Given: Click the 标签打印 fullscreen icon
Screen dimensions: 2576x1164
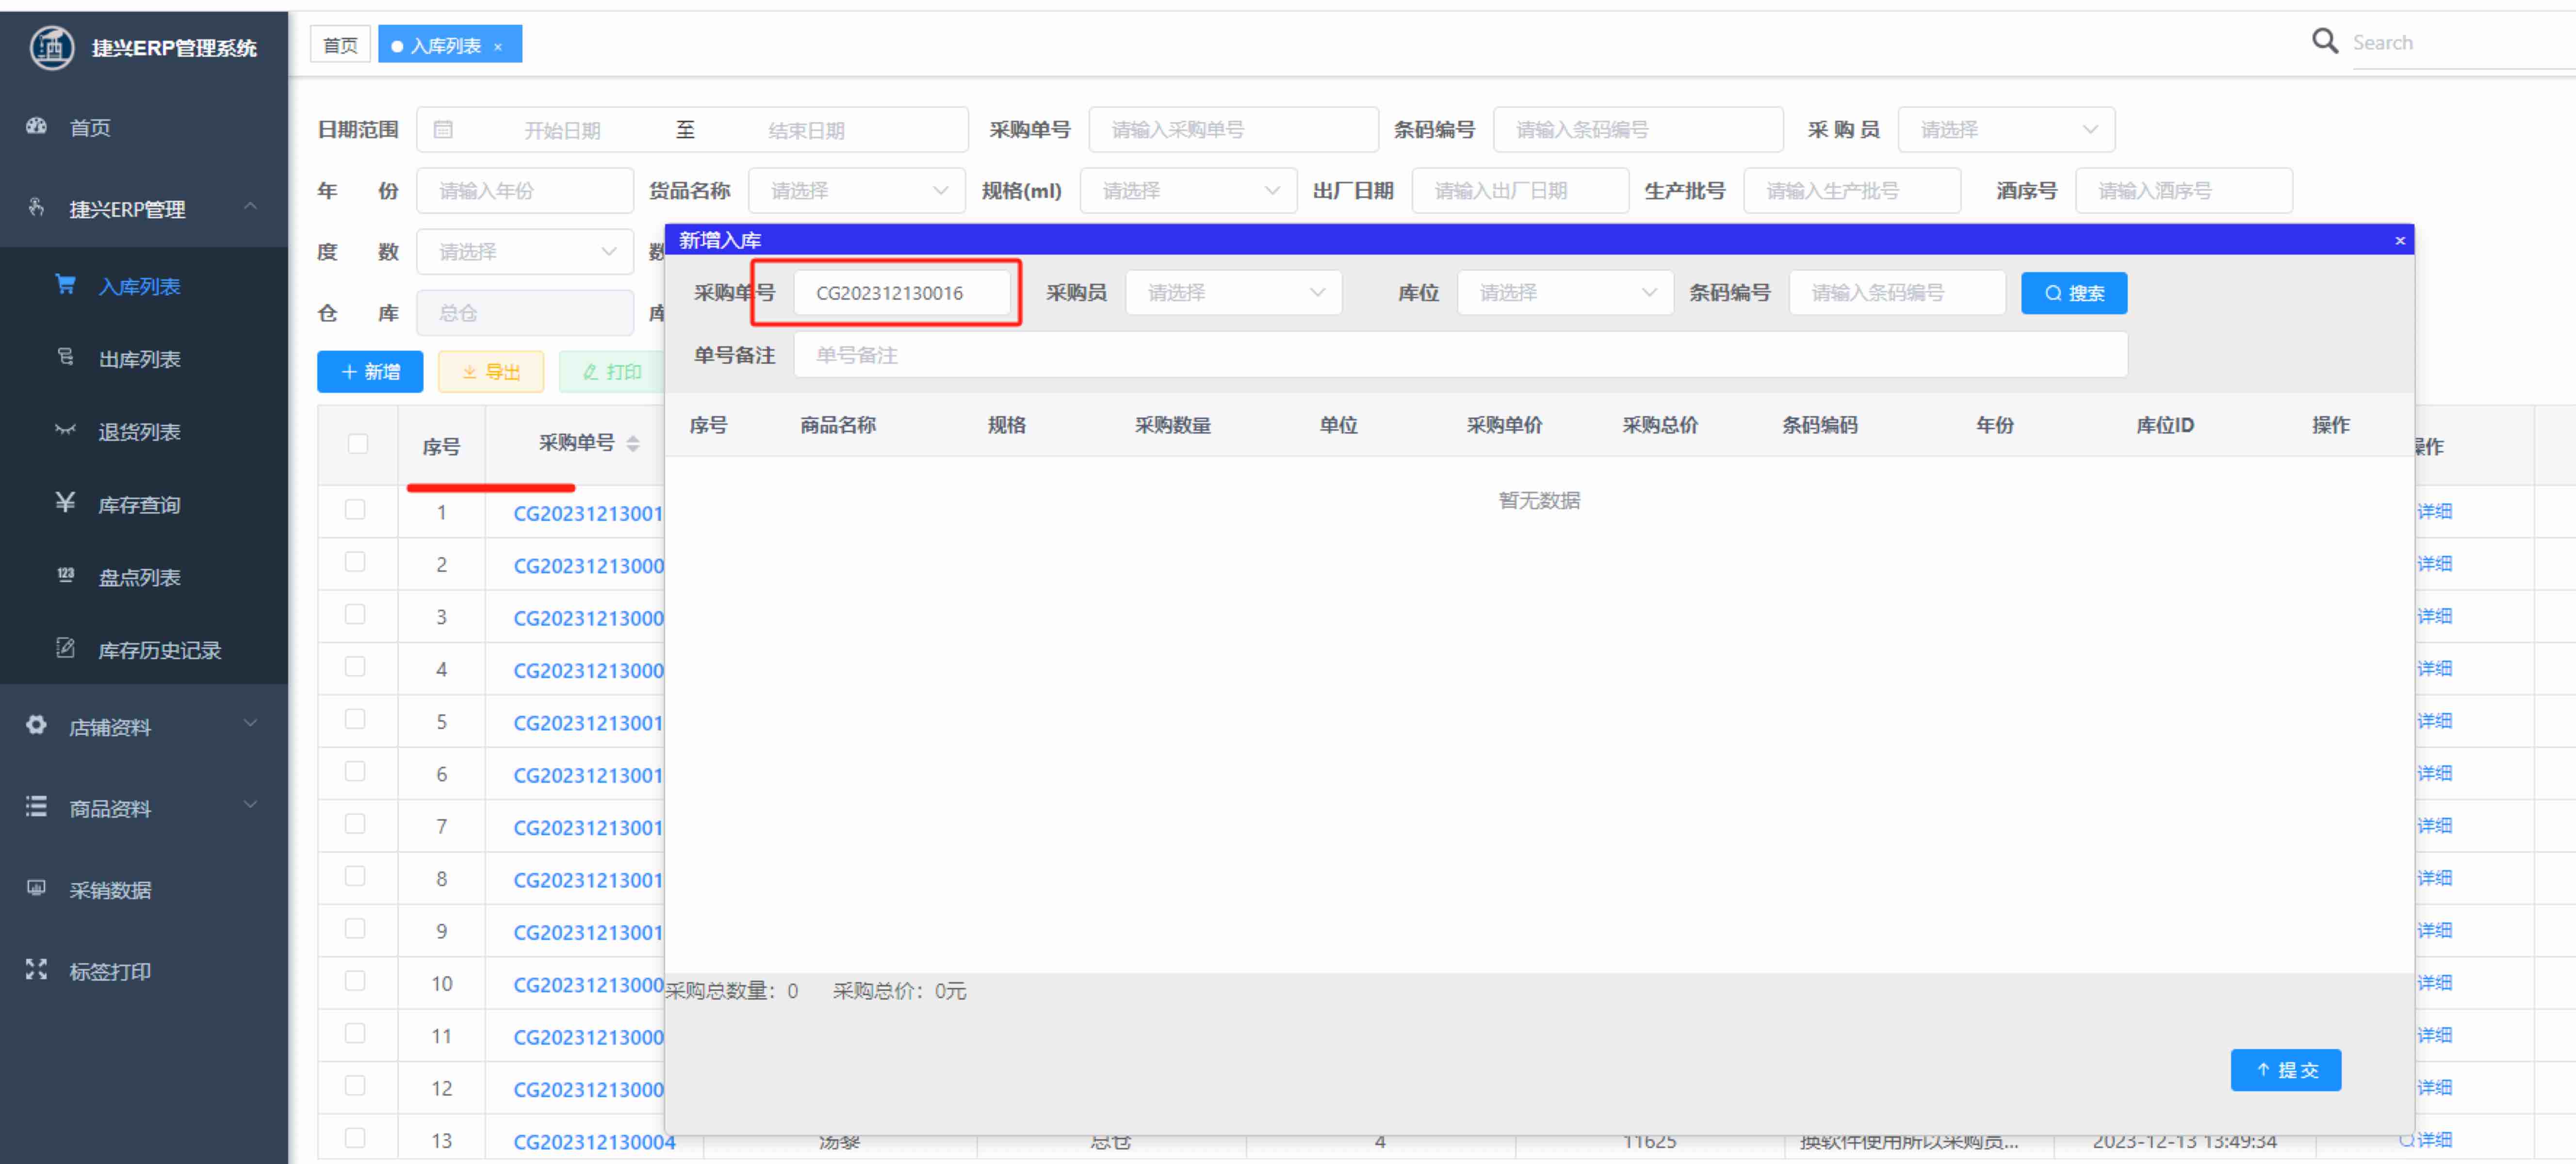Looking at the screenshot, I should point(37,969).
